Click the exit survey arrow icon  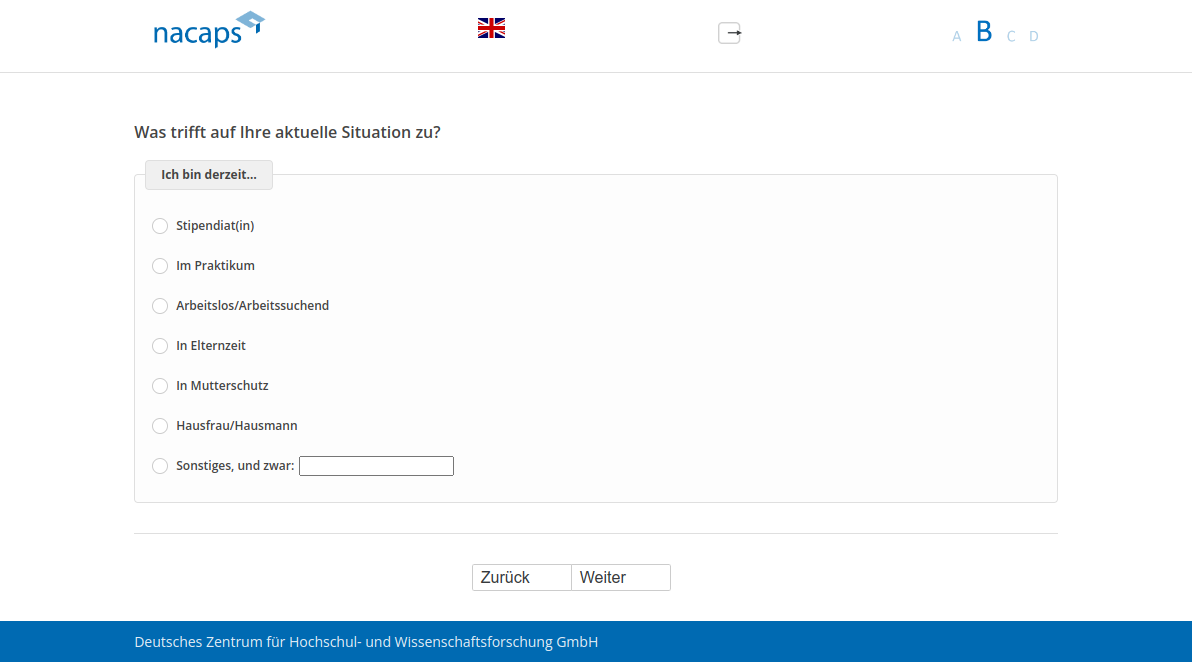pyautogui.click(x=730, y=33)
